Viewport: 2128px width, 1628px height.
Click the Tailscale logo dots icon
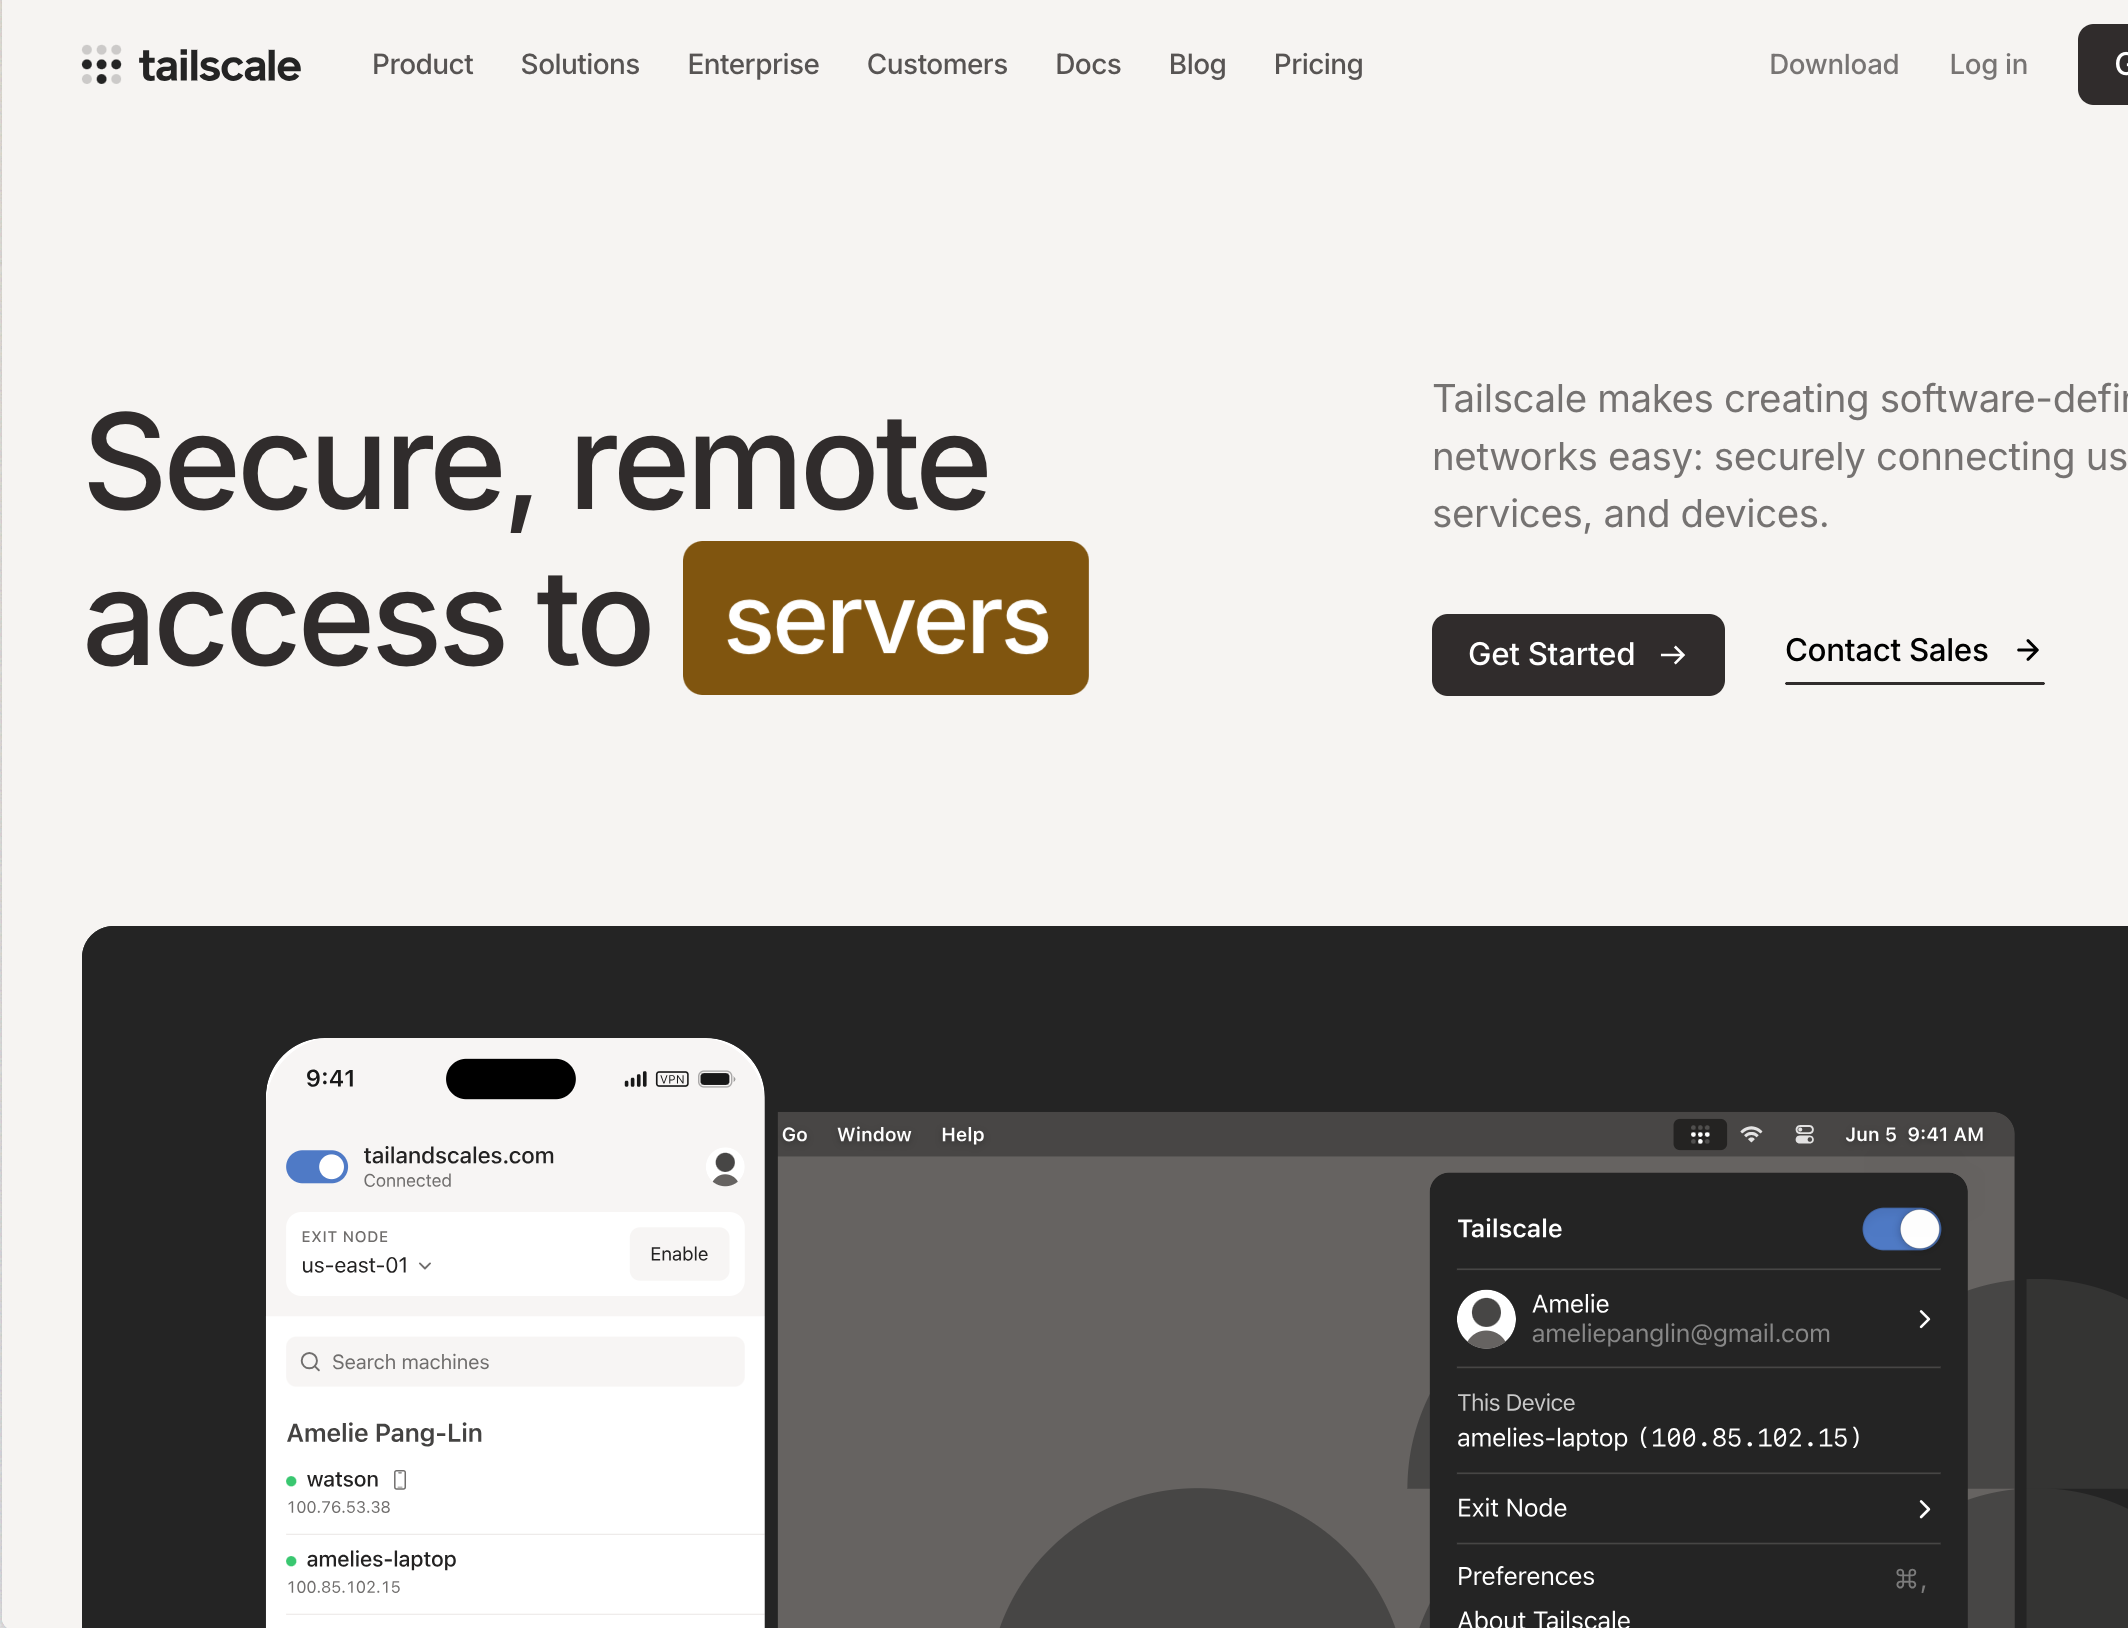pyautogui.click(x=100, y=64)
